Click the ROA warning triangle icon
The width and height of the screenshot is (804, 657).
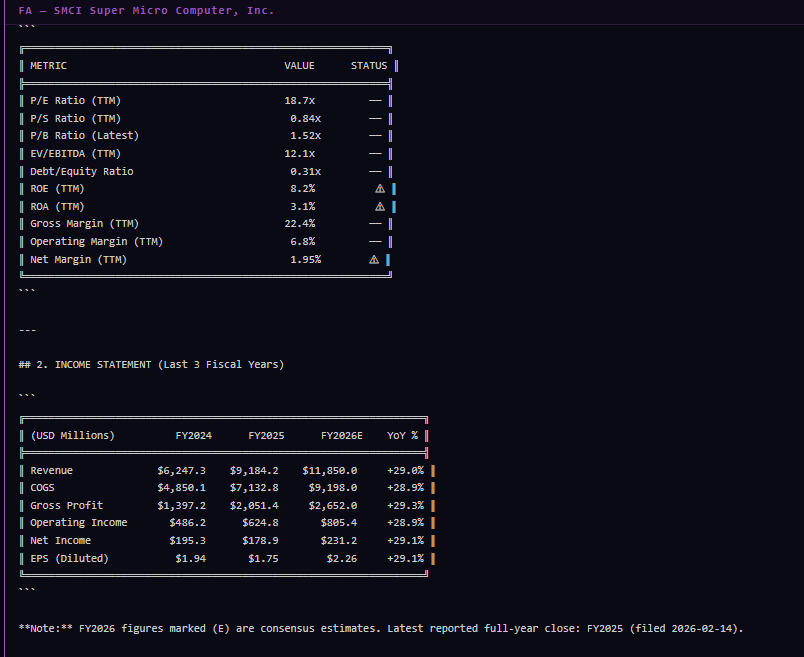click(x=380, y=207)
